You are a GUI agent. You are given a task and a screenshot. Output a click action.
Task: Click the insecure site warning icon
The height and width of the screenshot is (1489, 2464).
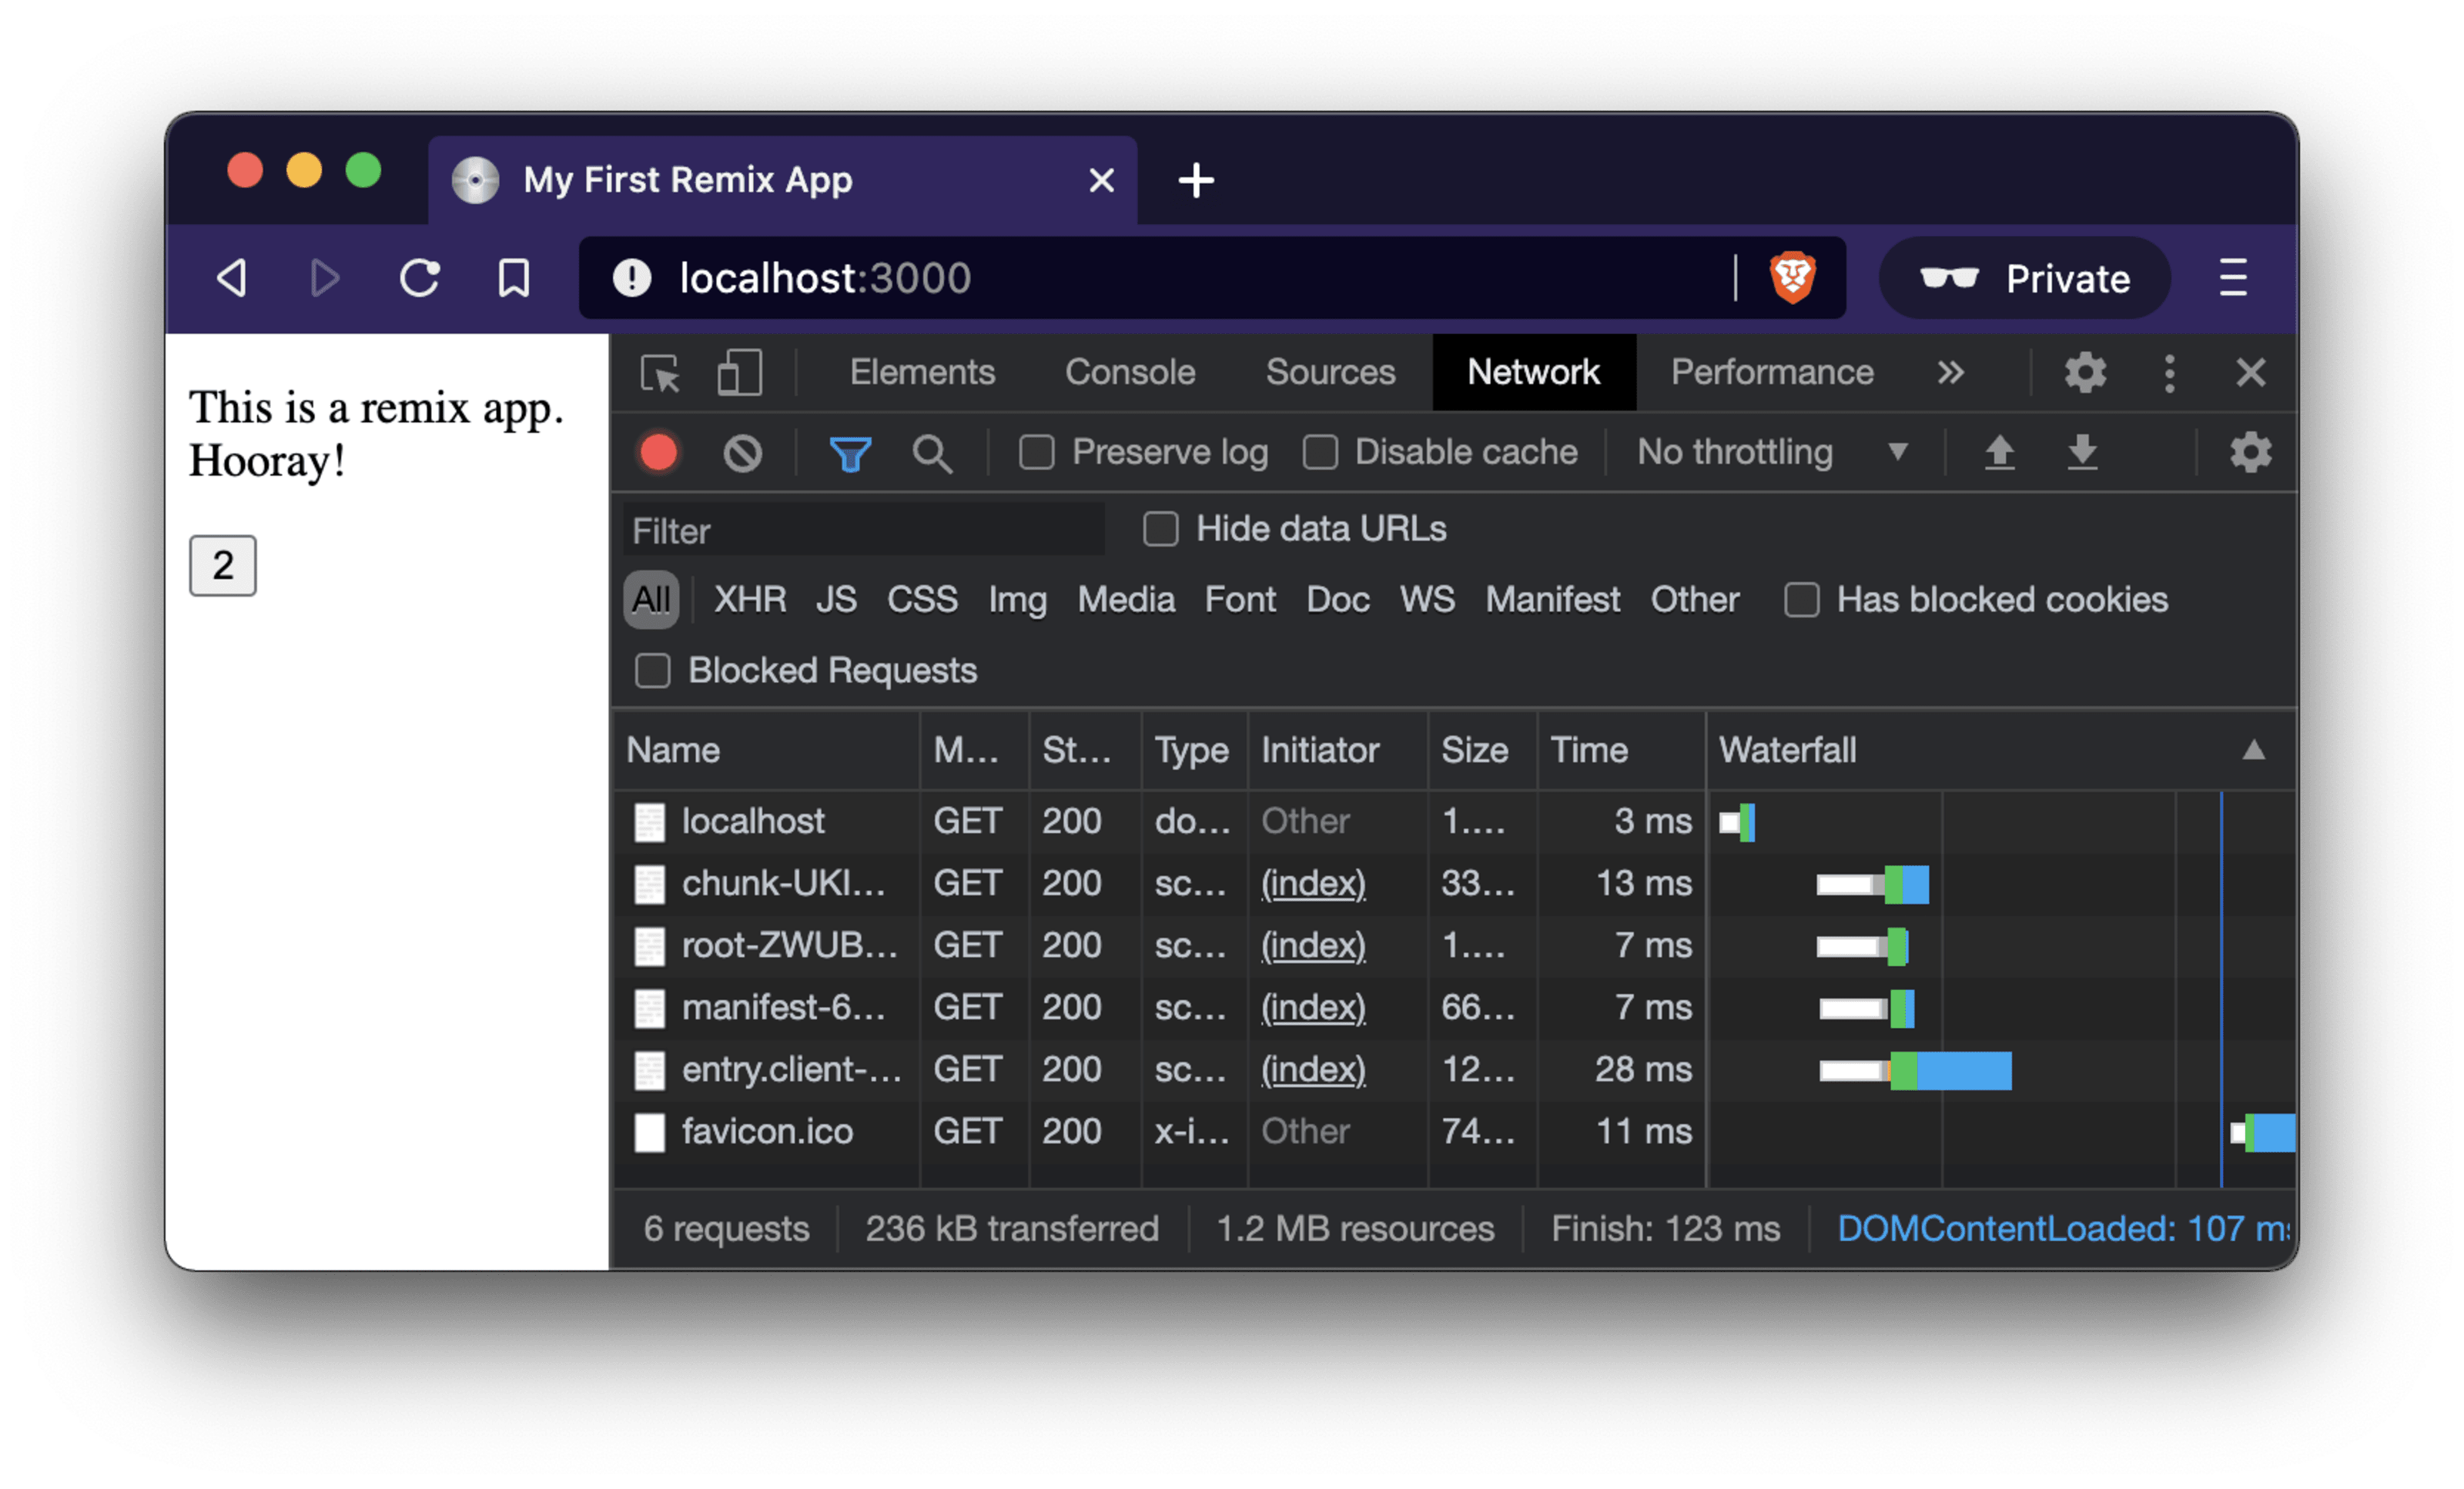tap(632, 278)
